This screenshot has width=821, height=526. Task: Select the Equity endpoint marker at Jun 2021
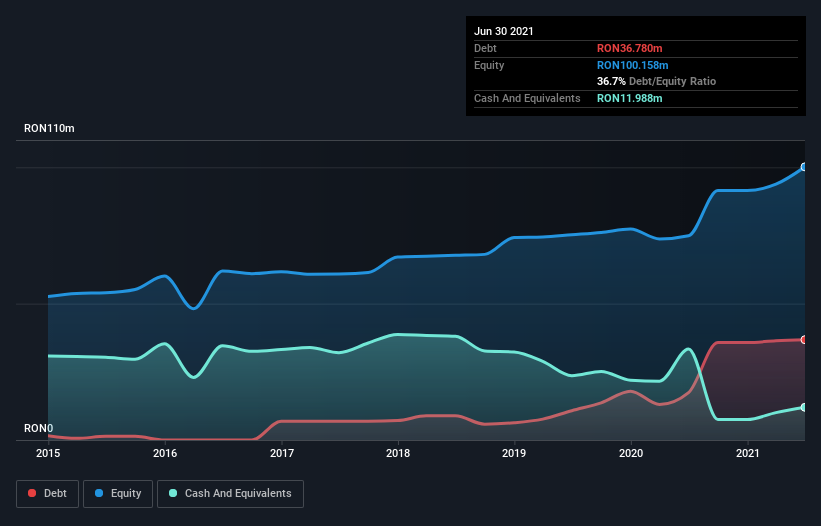click(804, 167)
